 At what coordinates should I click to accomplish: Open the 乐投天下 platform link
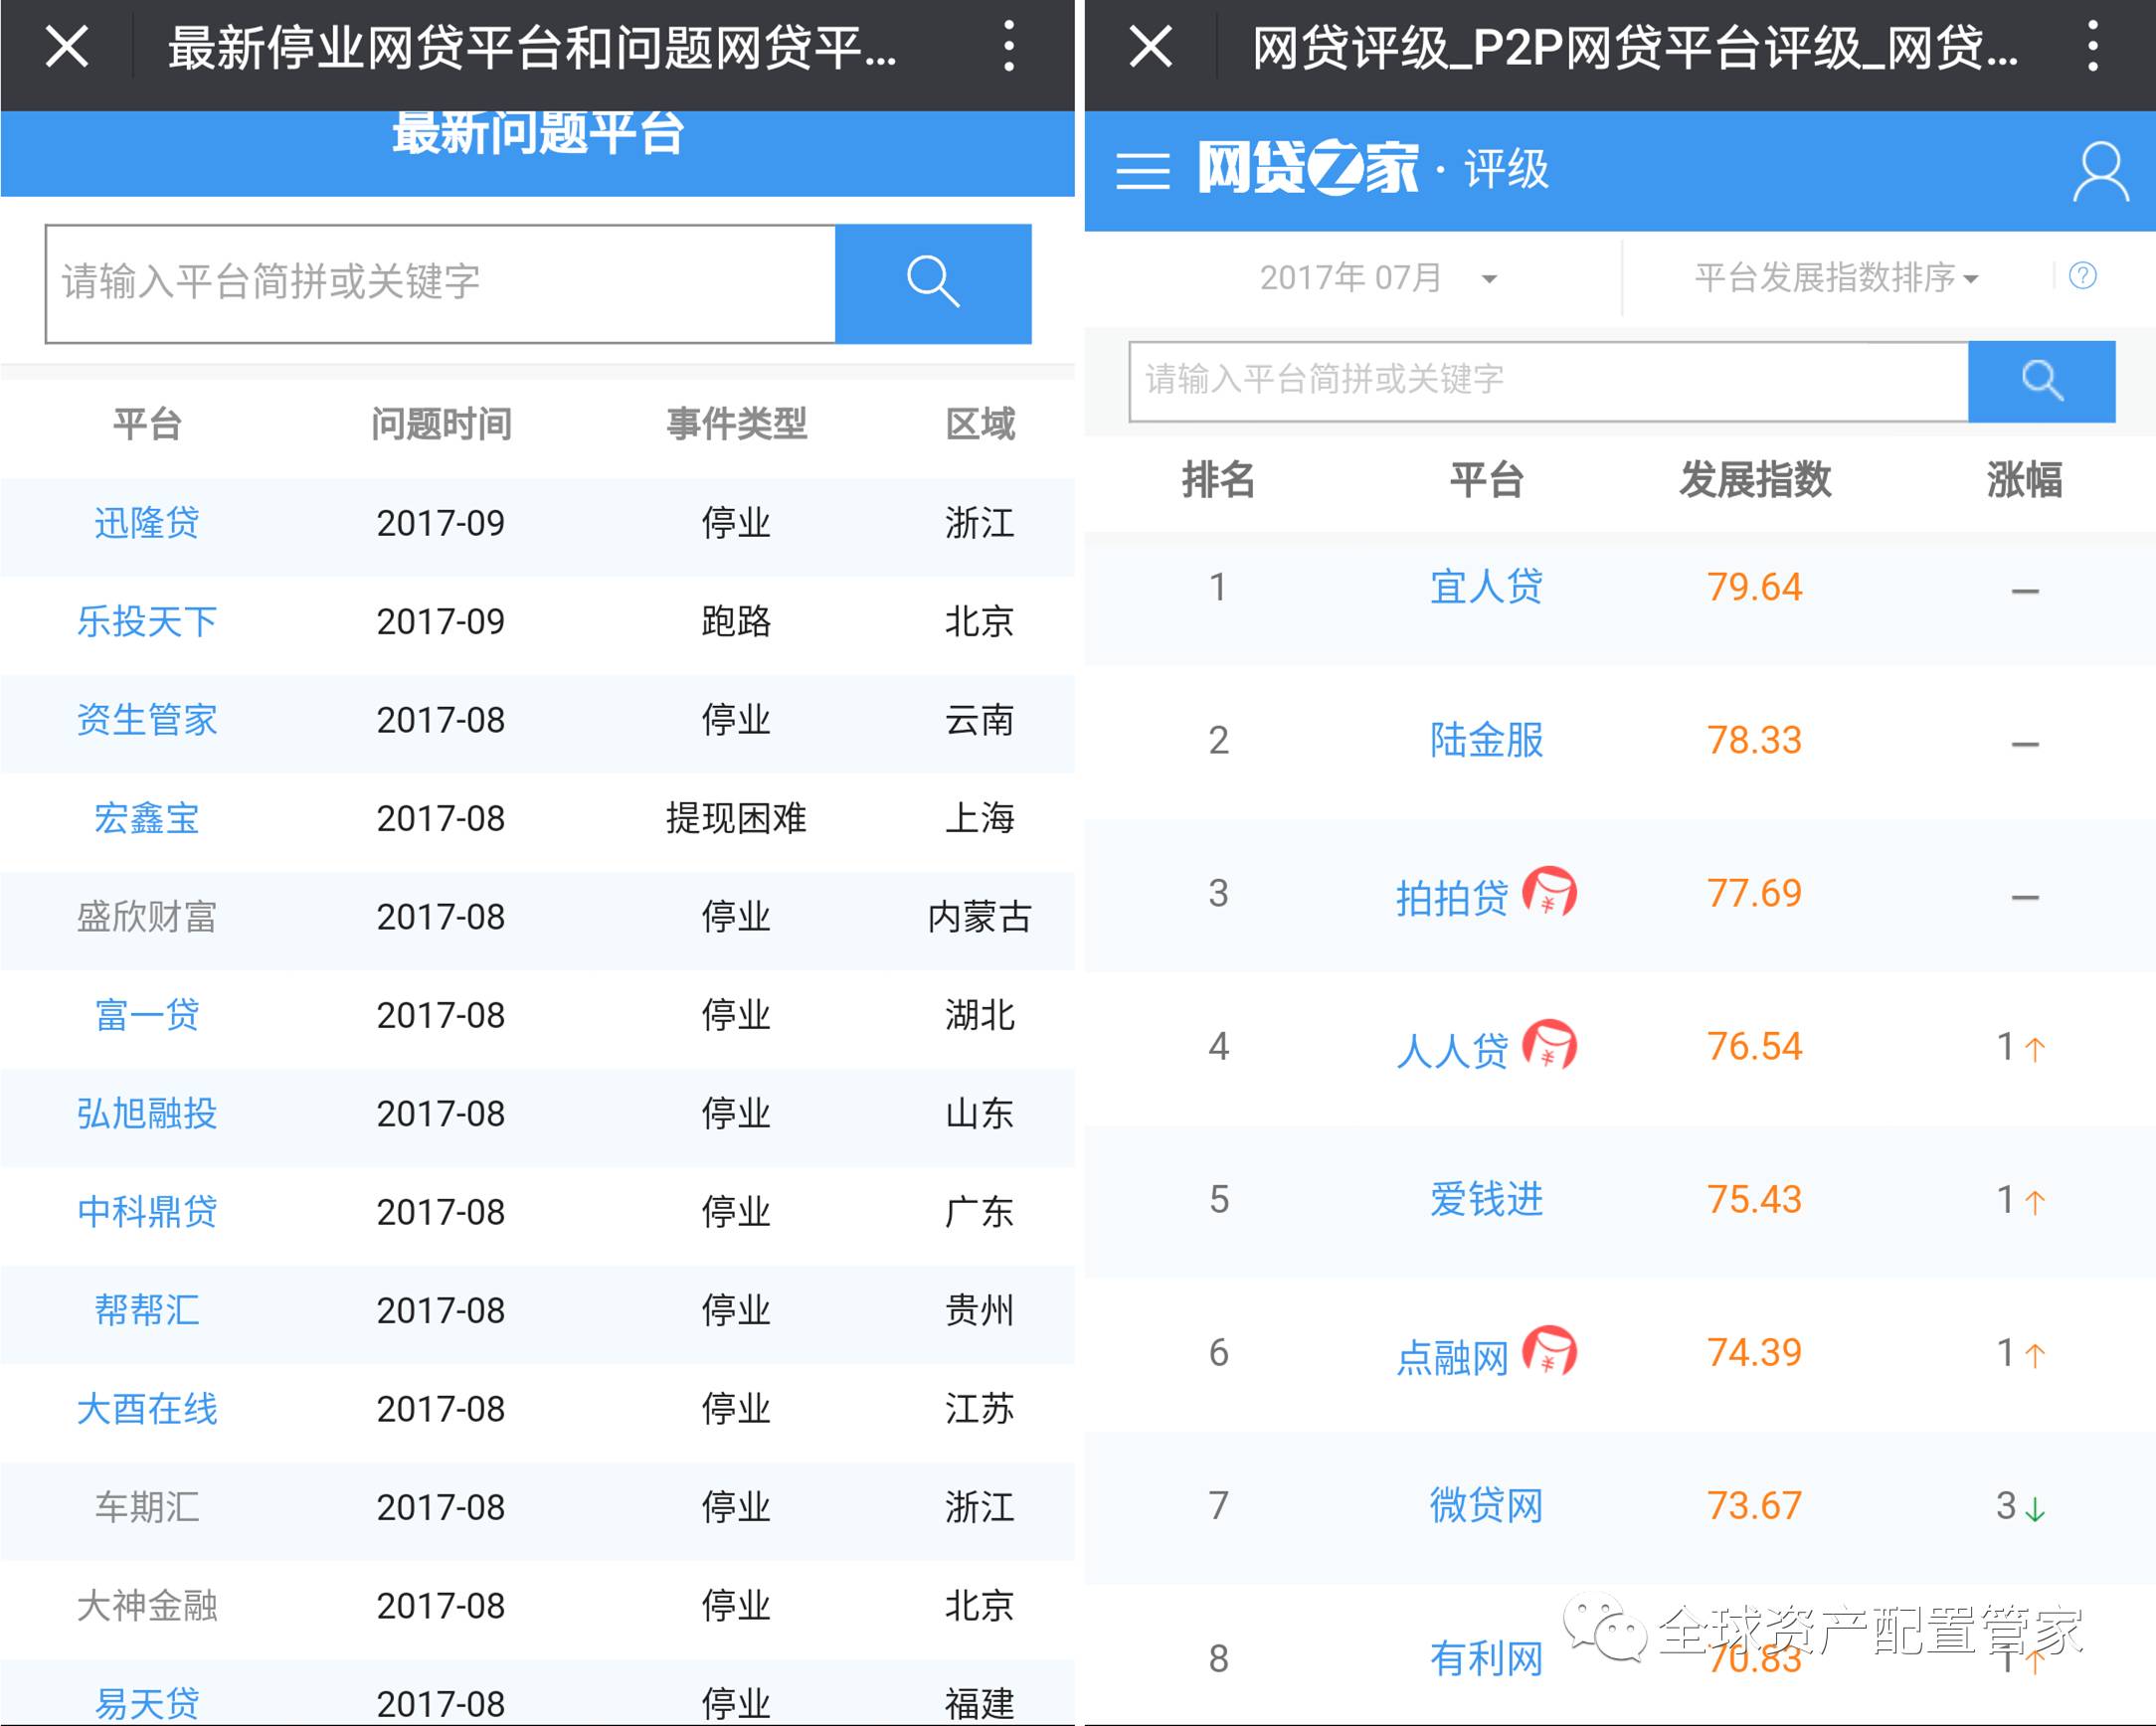(147, 621)
